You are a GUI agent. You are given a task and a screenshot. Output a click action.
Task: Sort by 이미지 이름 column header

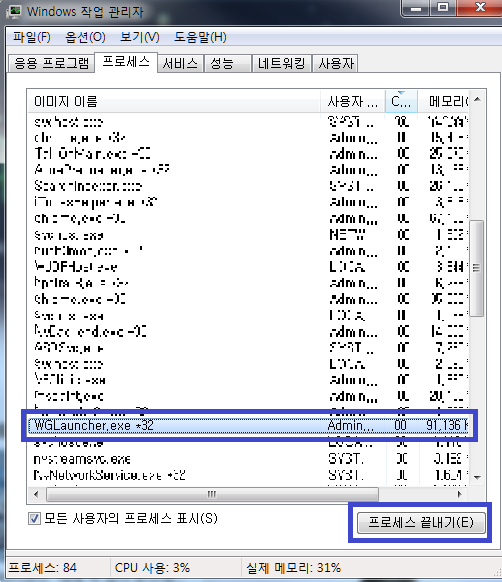point(174,101)
